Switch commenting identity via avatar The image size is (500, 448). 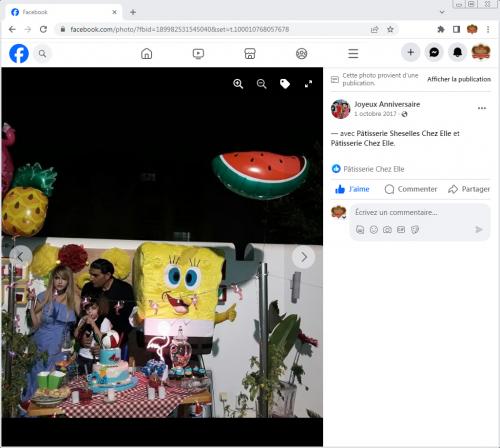click(x=339, y=212)
